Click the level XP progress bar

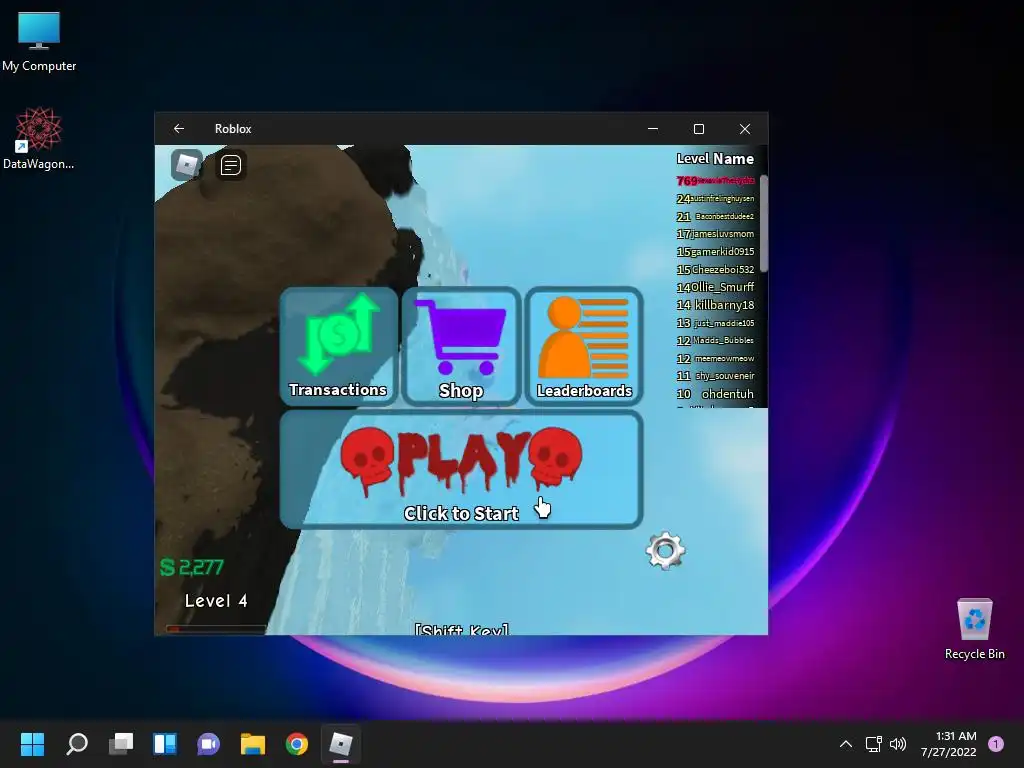[216, 629]
